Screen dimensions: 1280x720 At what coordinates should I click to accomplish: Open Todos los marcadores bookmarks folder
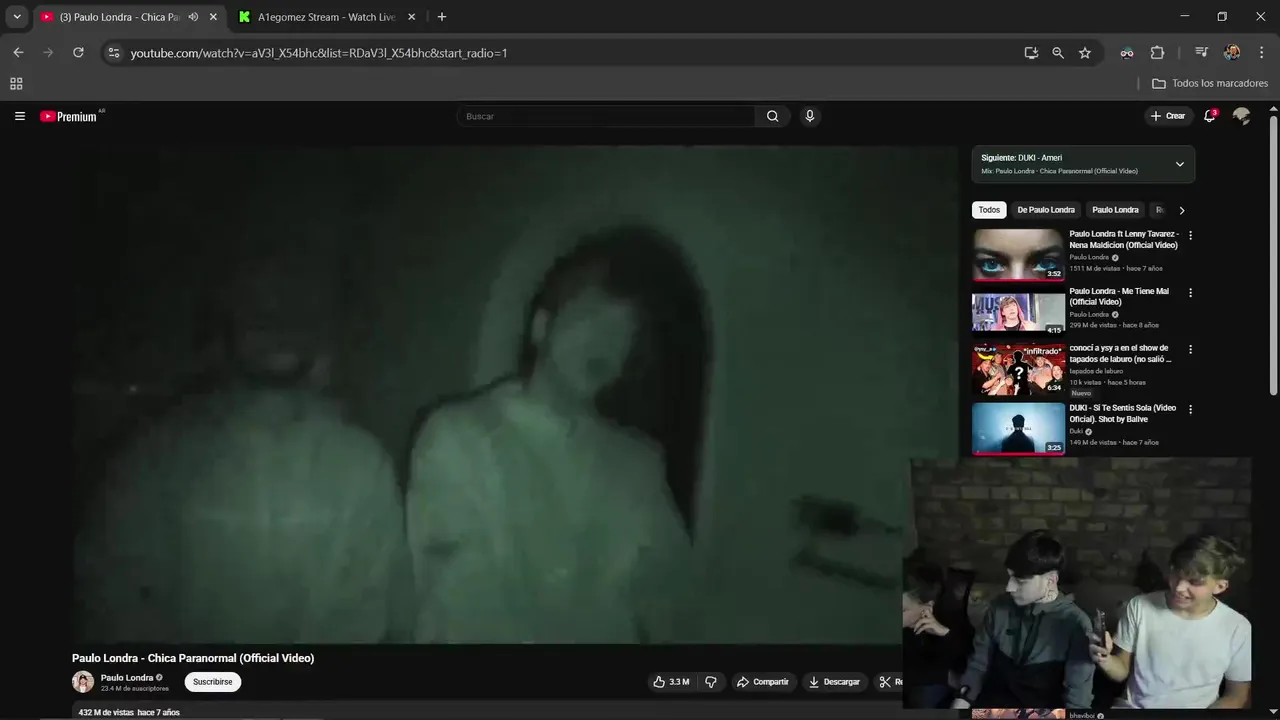click(x=1210, y=84)
